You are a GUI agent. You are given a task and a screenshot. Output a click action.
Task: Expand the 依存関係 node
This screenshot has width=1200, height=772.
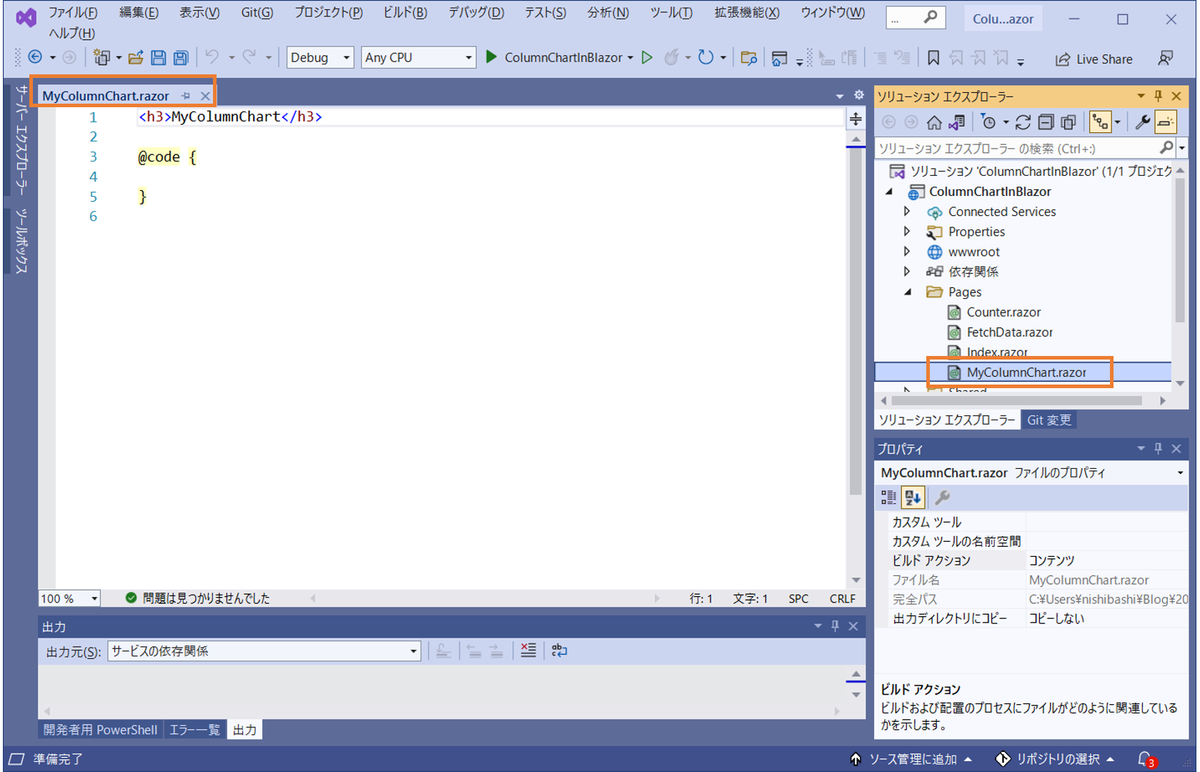click(907, 272)
